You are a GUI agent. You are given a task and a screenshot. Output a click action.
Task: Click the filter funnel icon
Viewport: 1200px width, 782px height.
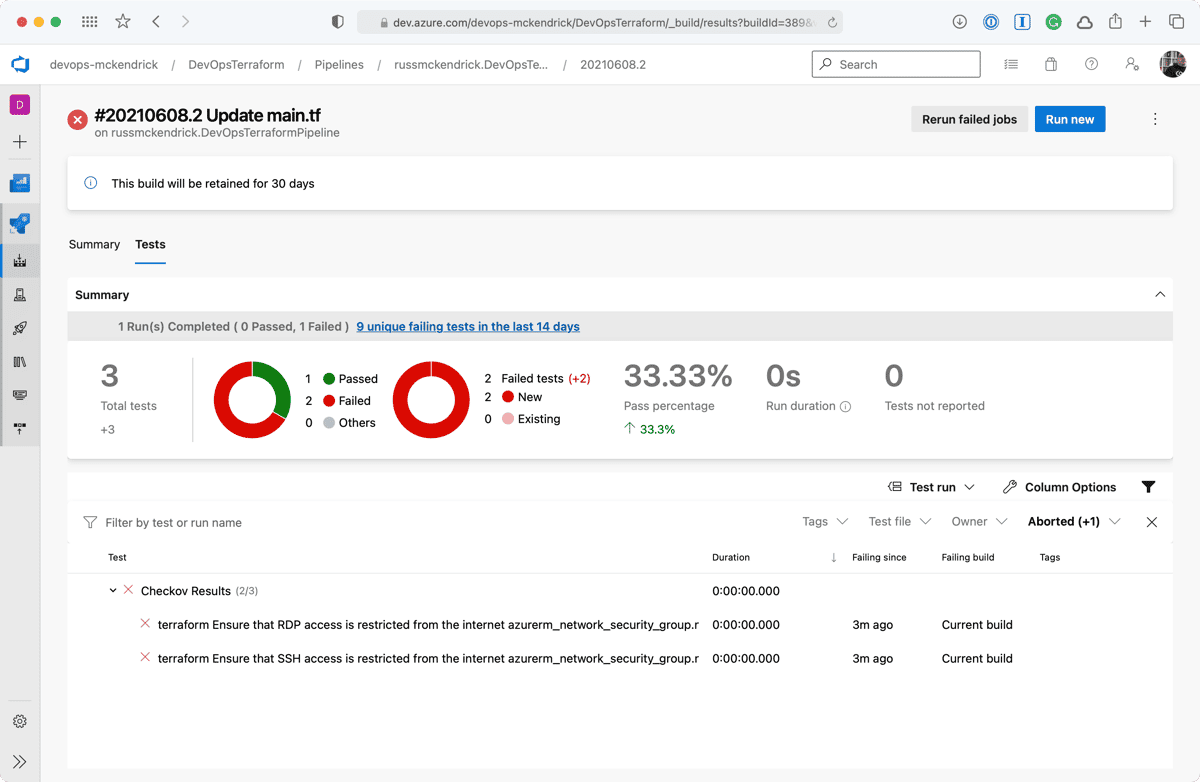click(x=1148, y=487)
